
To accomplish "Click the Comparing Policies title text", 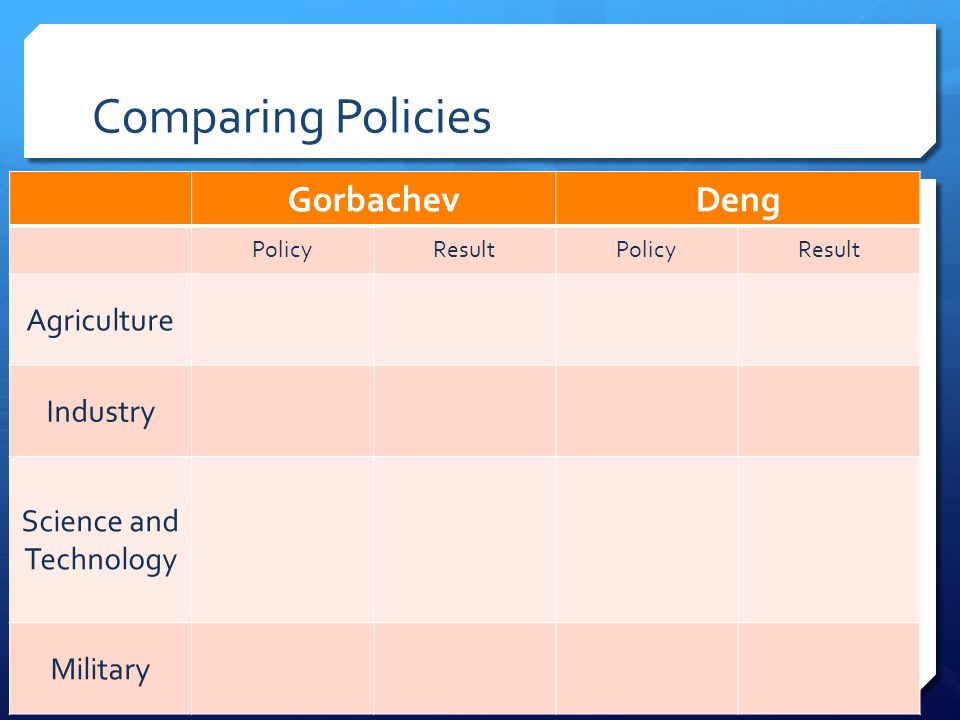I will click(291, 118).
